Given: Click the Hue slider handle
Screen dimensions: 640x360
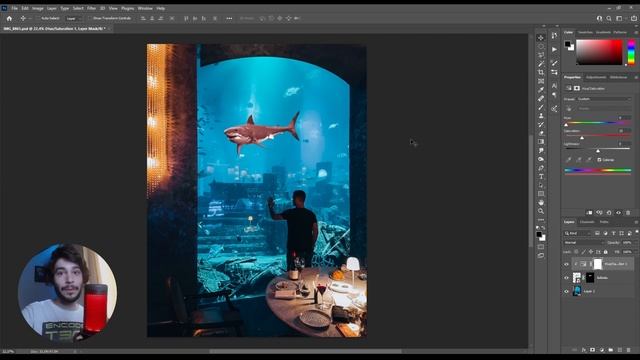Looking at the screenshot, I should click(566, 125).
